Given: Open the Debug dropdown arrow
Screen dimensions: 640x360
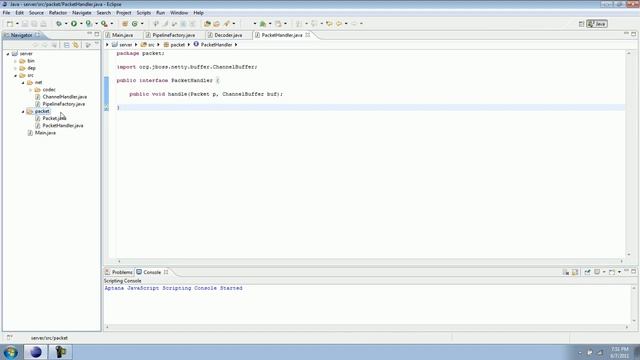Looking at the screenshot, I should pos(66,24).
